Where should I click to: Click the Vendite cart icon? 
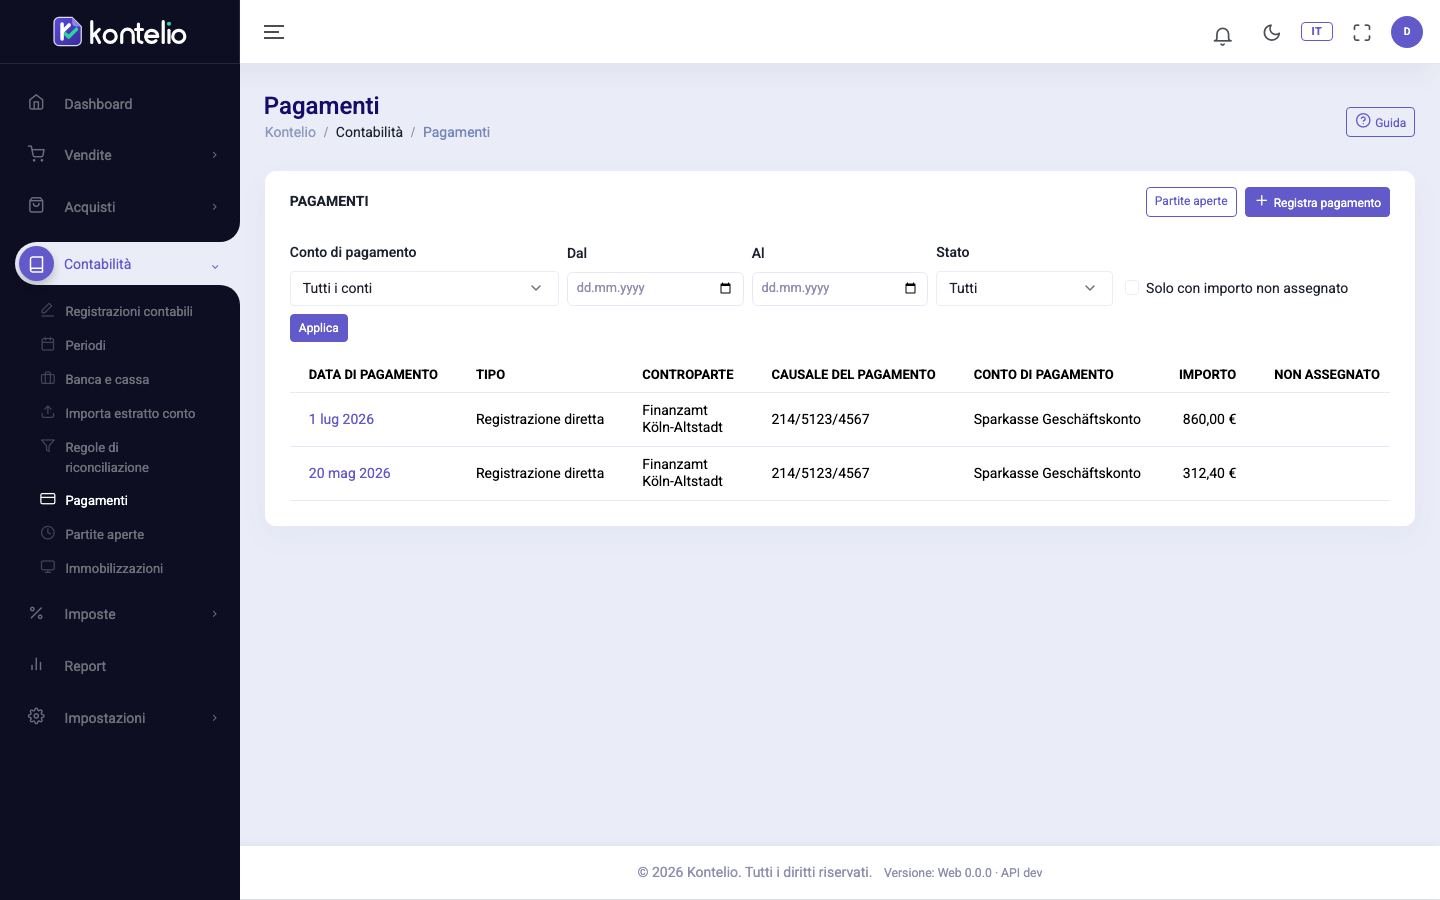click(36, 154)
